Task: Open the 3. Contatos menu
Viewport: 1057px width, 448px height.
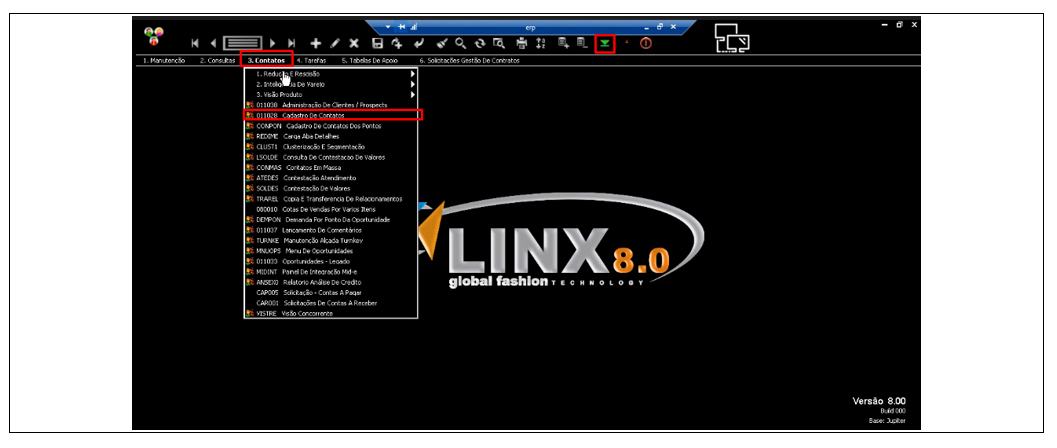Action: pyautogui.click(x=266, y=60)
